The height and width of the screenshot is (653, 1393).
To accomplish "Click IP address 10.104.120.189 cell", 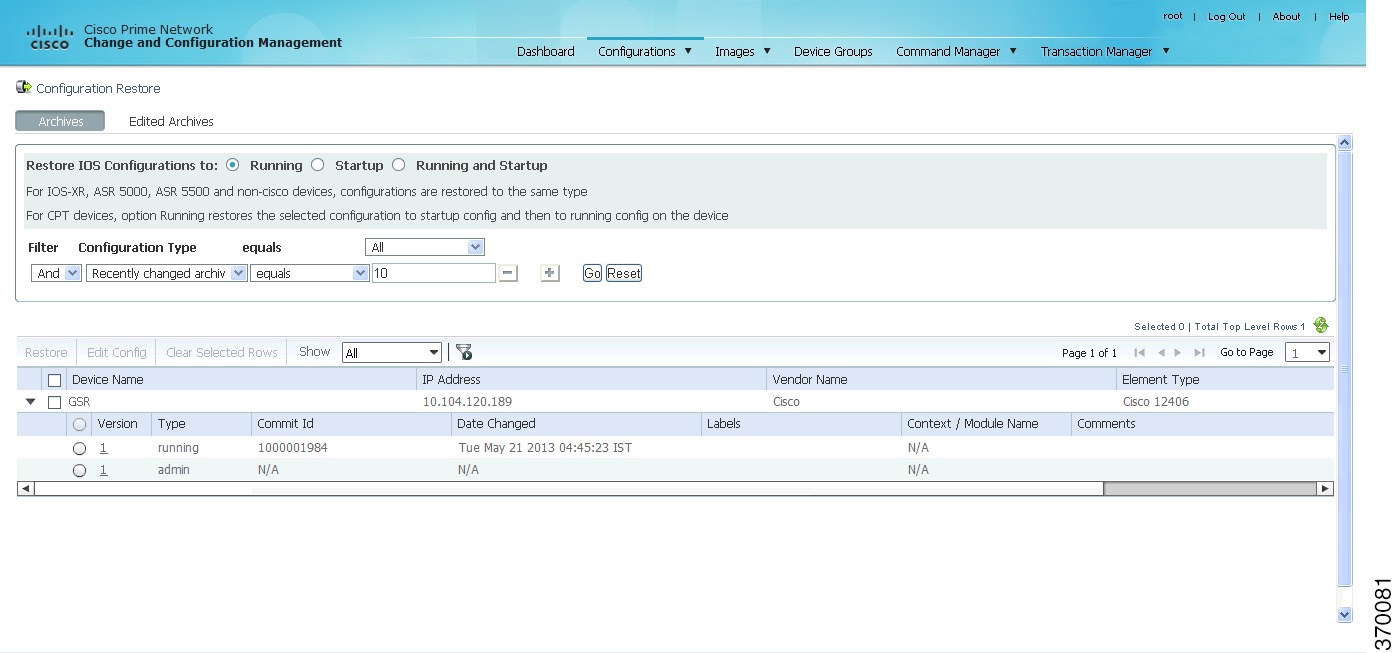I will pos(467,402).
